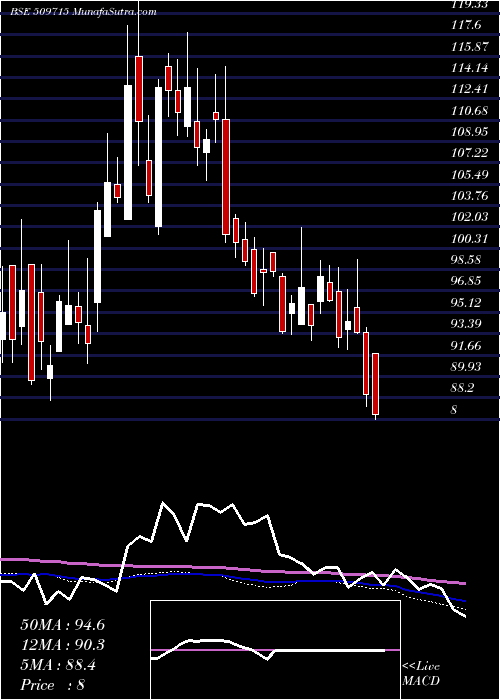
Task: Click the <<Live MACD label
Action: (421, 674)
